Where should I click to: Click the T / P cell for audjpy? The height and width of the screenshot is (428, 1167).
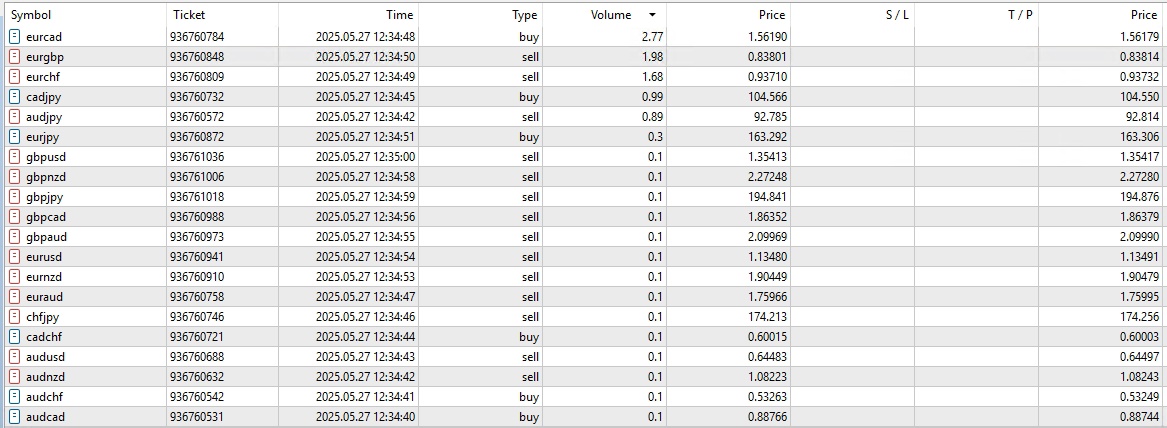pos(976,117)
